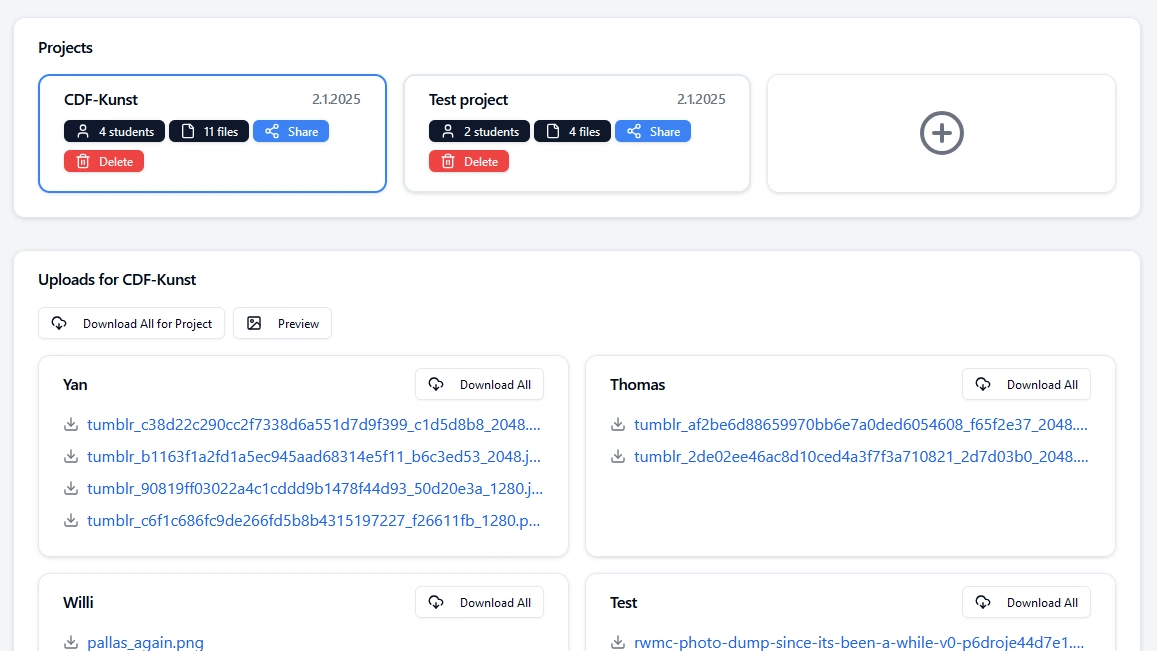Open the tumblr_c38d22c290 file link

tap(314, 424)
